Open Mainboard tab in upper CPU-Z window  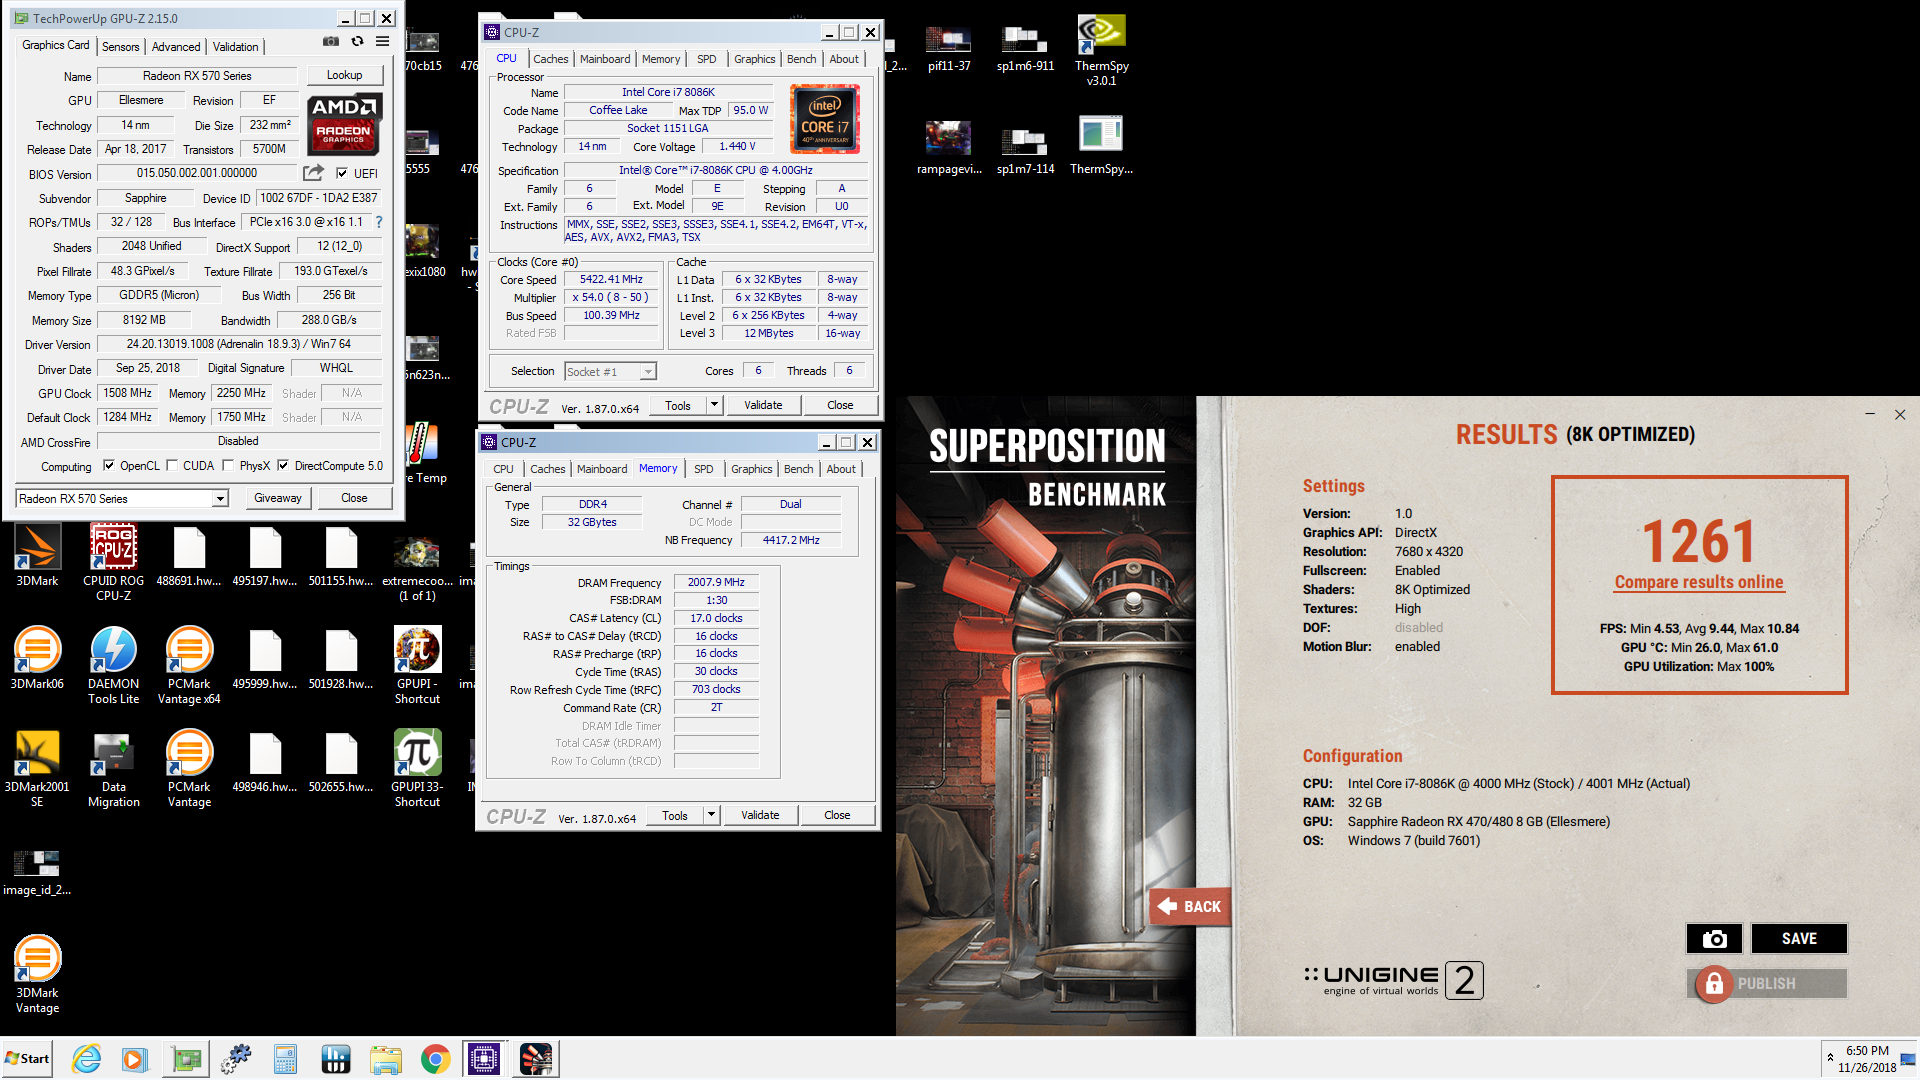(x=605, y=59)
